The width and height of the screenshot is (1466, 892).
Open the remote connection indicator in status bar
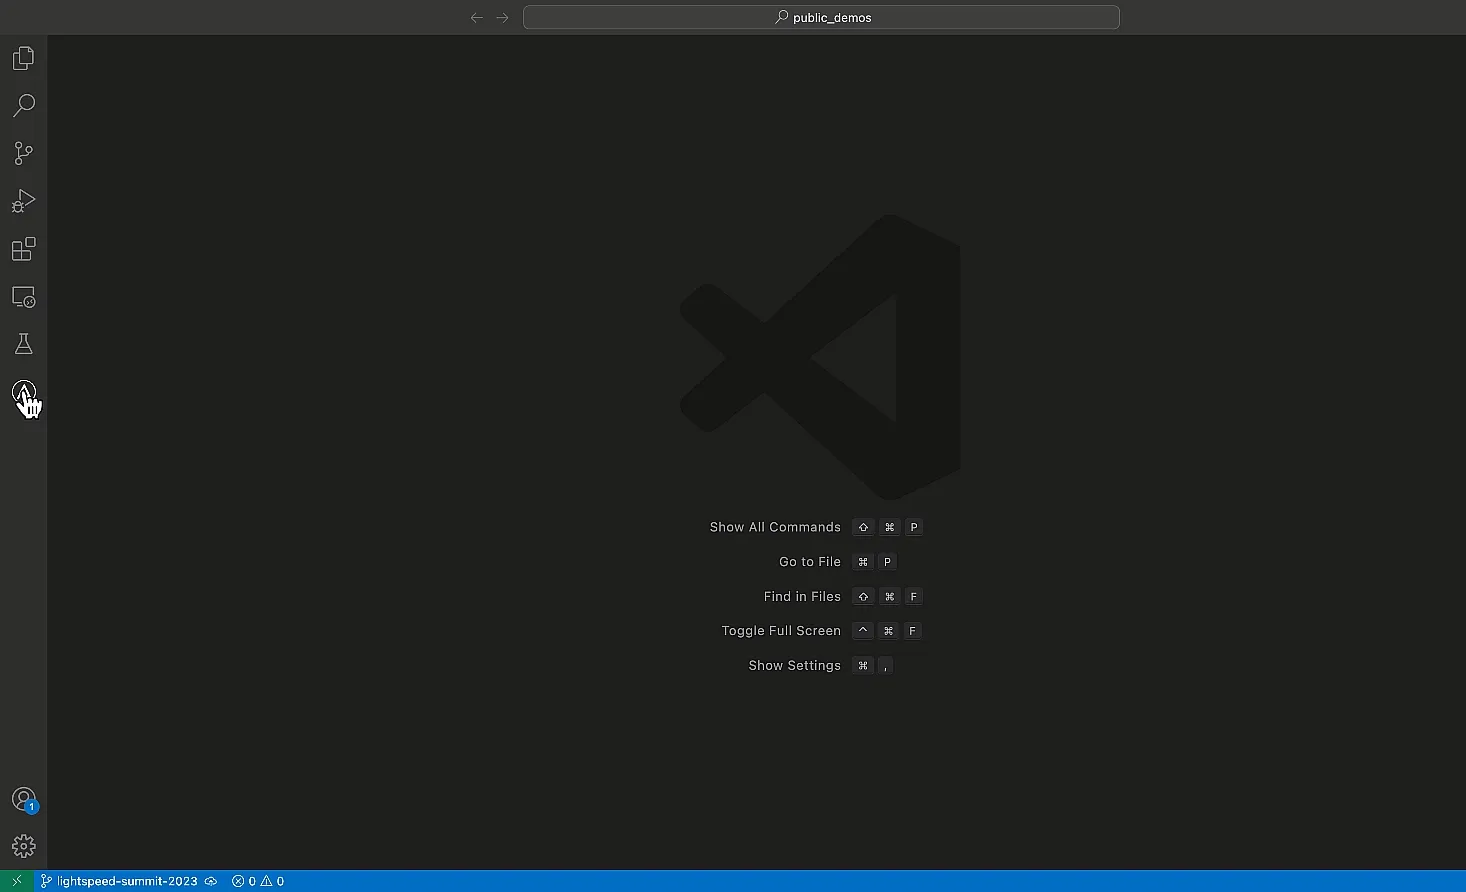click(16, 881)
